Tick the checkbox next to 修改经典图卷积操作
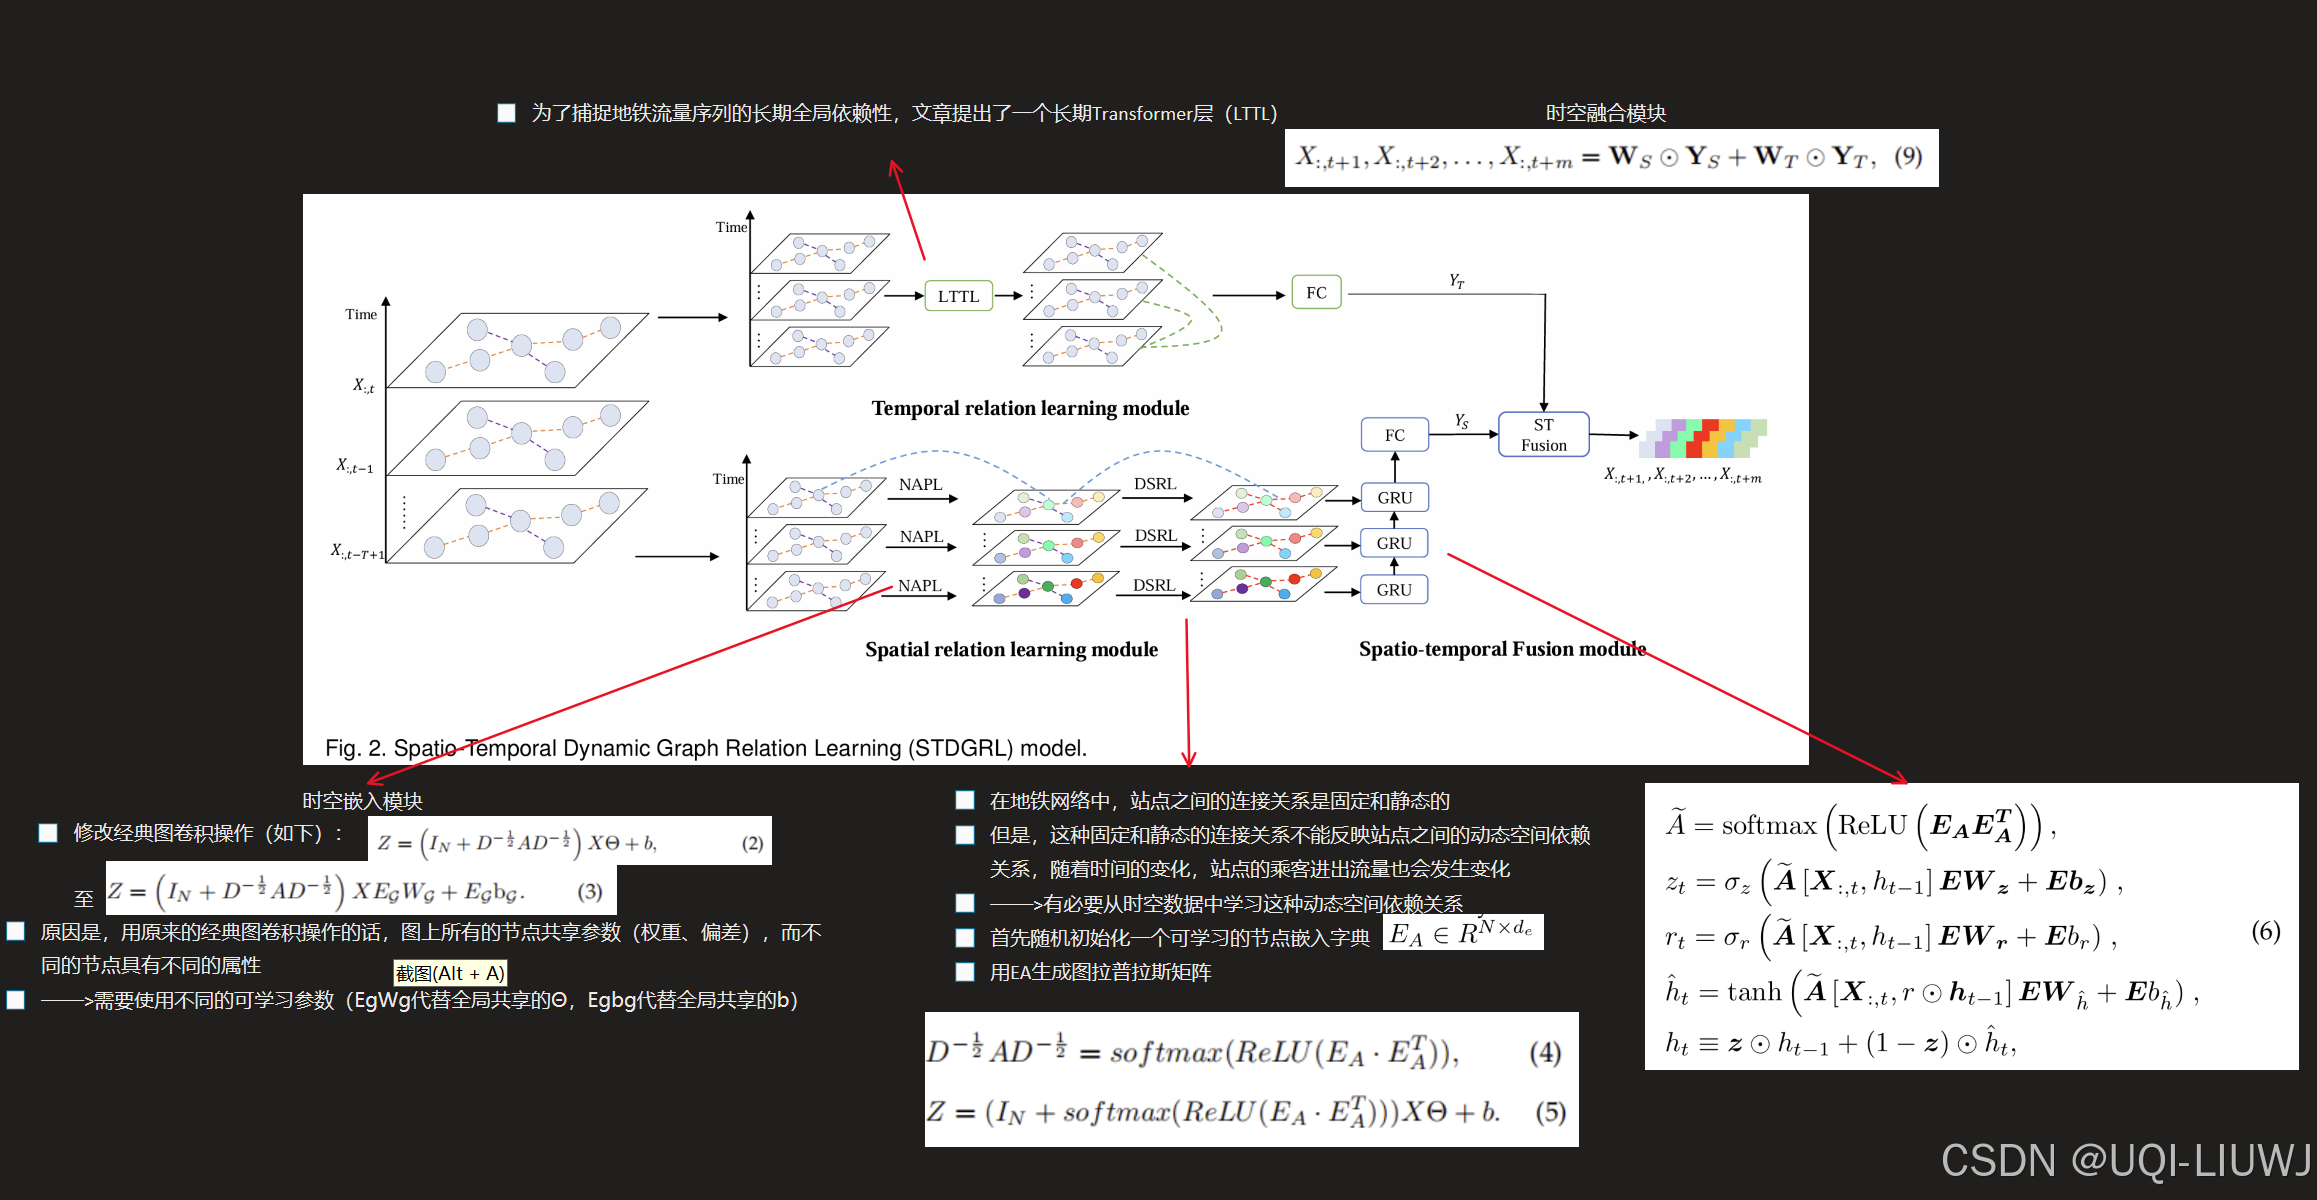Viewport: 2317px width, 1200px height. (x=48, y=833)
